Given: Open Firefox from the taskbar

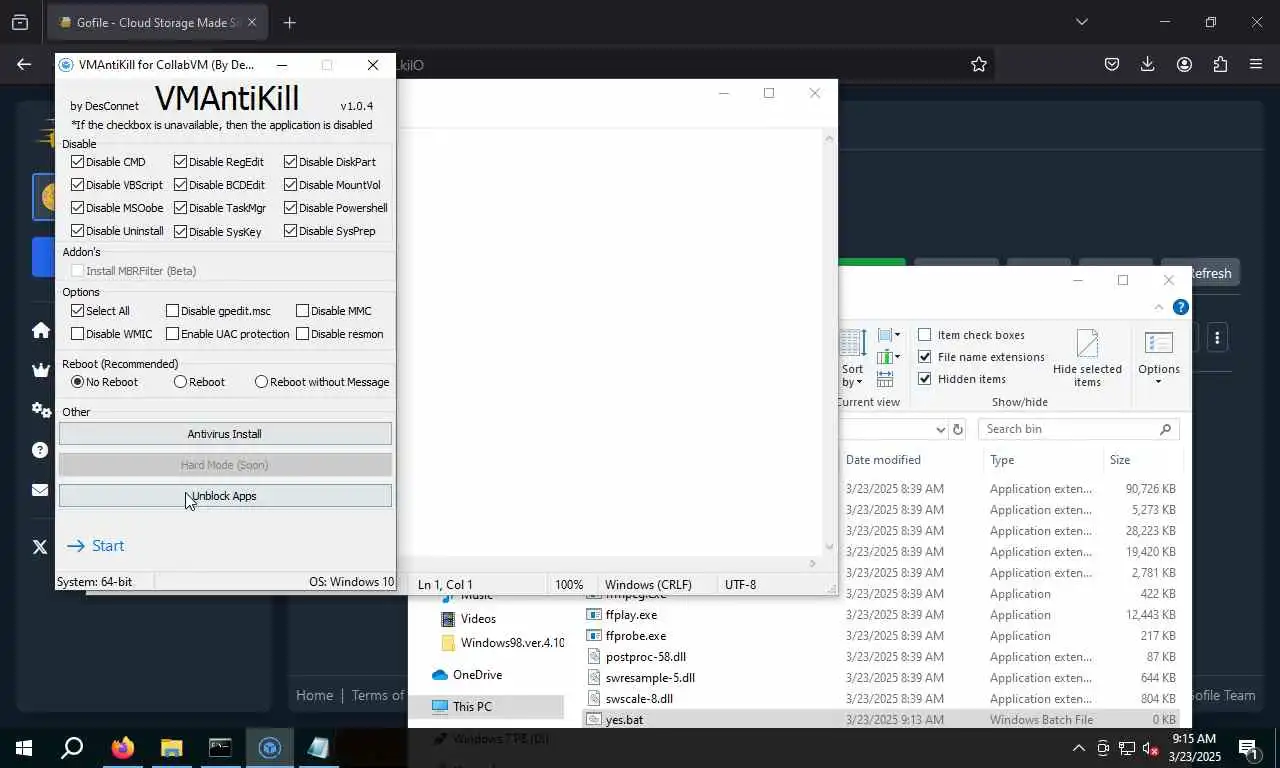Looking at the screenshot, I should click(x=123, y=747).
